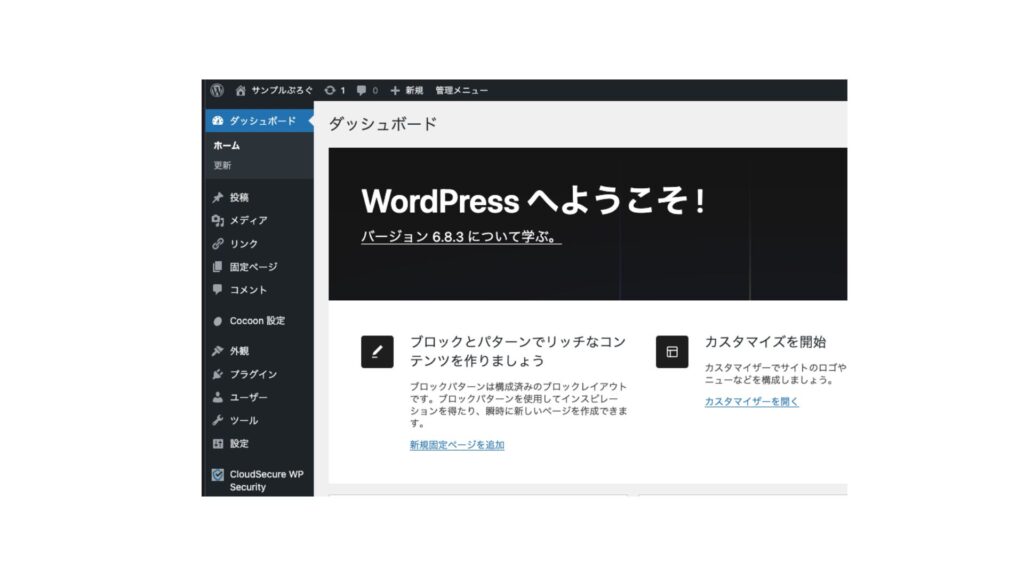Viewport: 1024px width, 576px height.
Task: Open the 更新 submenu item
Action: [223, 165]
